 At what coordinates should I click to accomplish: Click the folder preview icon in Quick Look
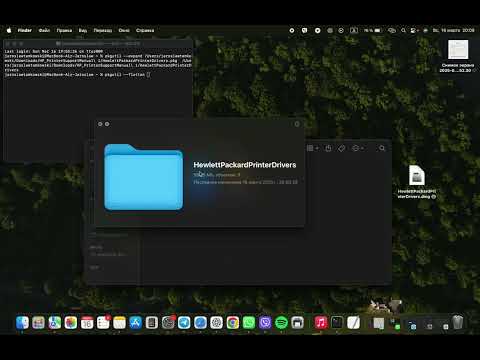144,177
